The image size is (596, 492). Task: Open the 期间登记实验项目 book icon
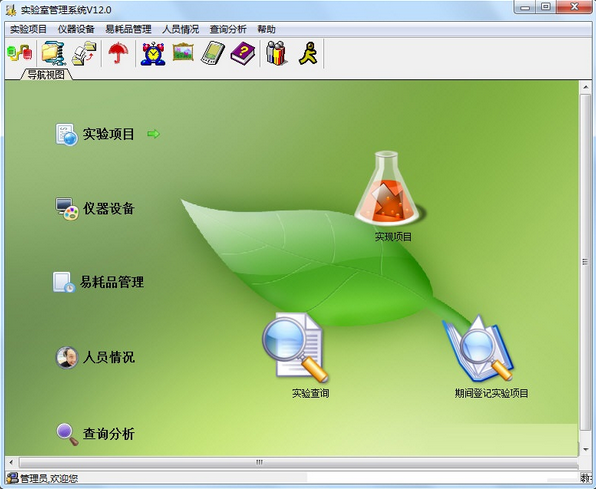[478, 348]
